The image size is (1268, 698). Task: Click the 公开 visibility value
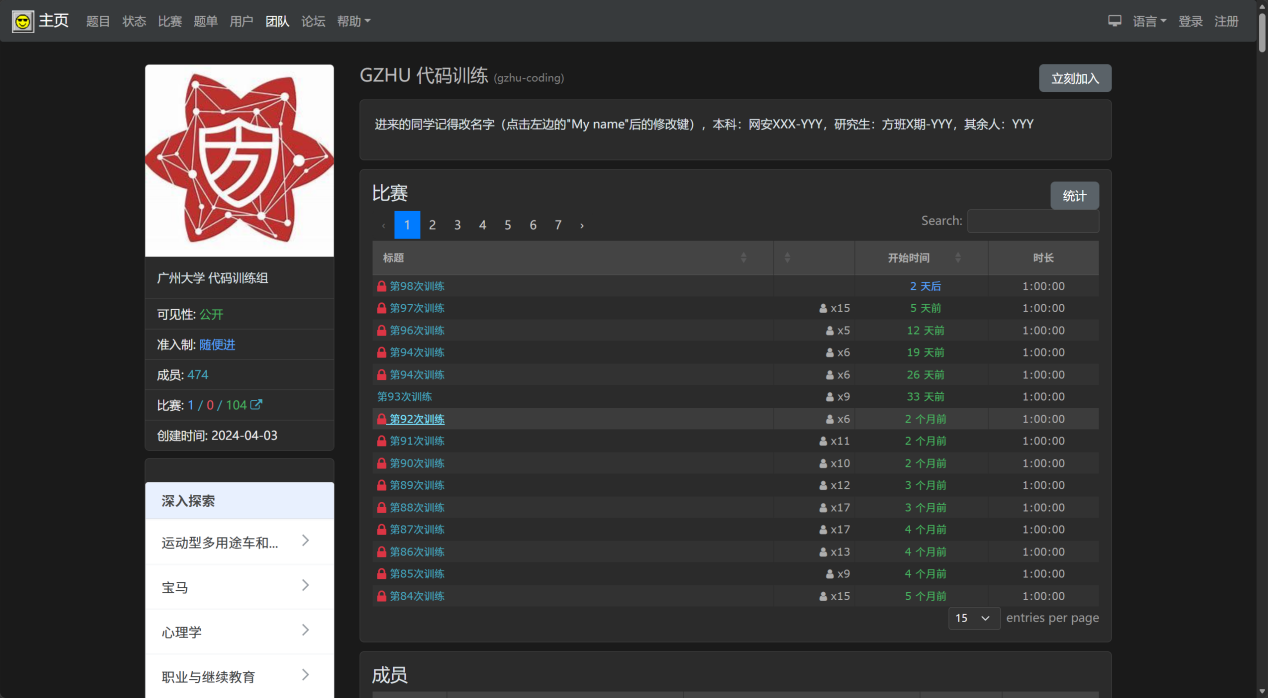211,314
